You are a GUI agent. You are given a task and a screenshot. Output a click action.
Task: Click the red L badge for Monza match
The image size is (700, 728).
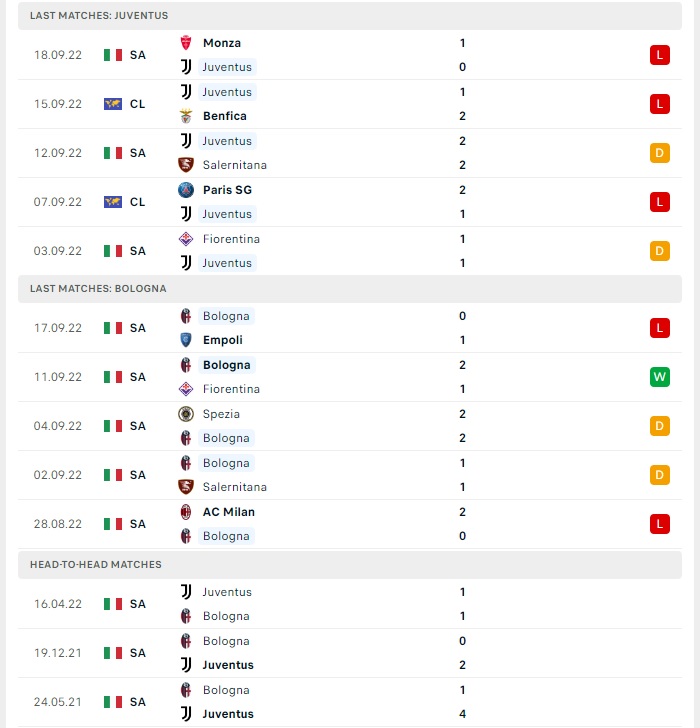pyautogui.click(x=660, y=55)
